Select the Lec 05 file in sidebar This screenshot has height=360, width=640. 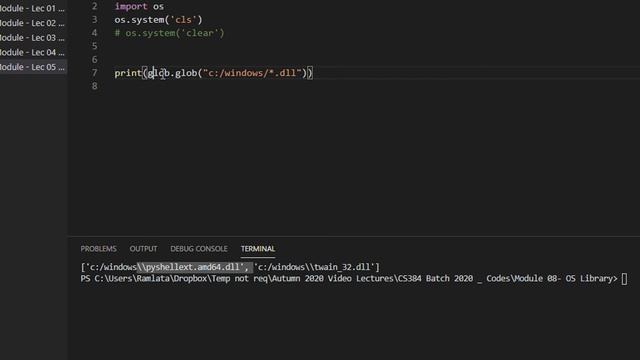[x=33, y=67]
